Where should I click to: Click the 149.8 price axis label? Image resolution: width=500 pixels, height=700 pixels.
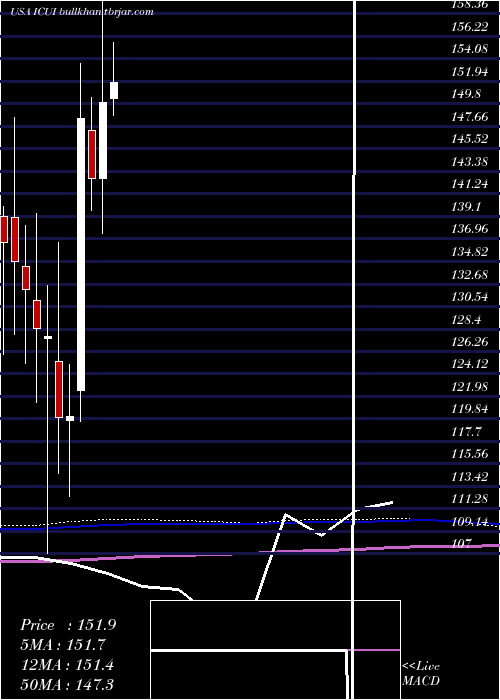tap(466, 94)
